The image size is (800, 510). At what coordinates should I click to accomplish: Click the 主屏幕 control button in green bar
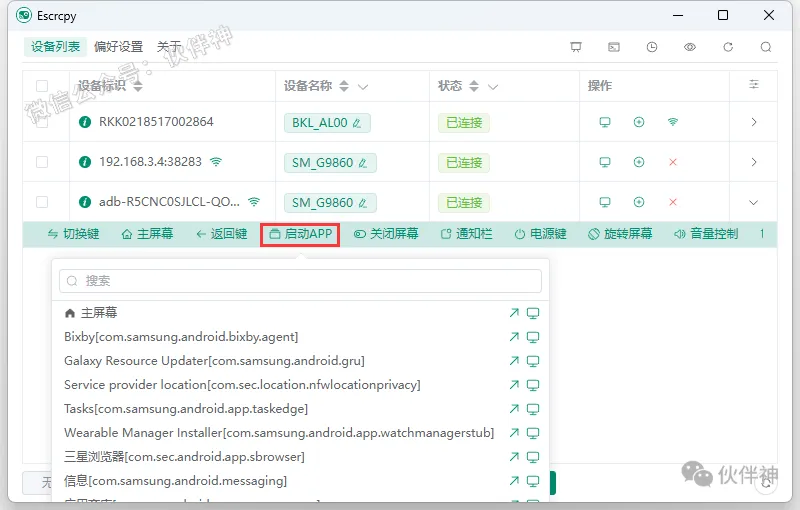click(x=147, y=234)
